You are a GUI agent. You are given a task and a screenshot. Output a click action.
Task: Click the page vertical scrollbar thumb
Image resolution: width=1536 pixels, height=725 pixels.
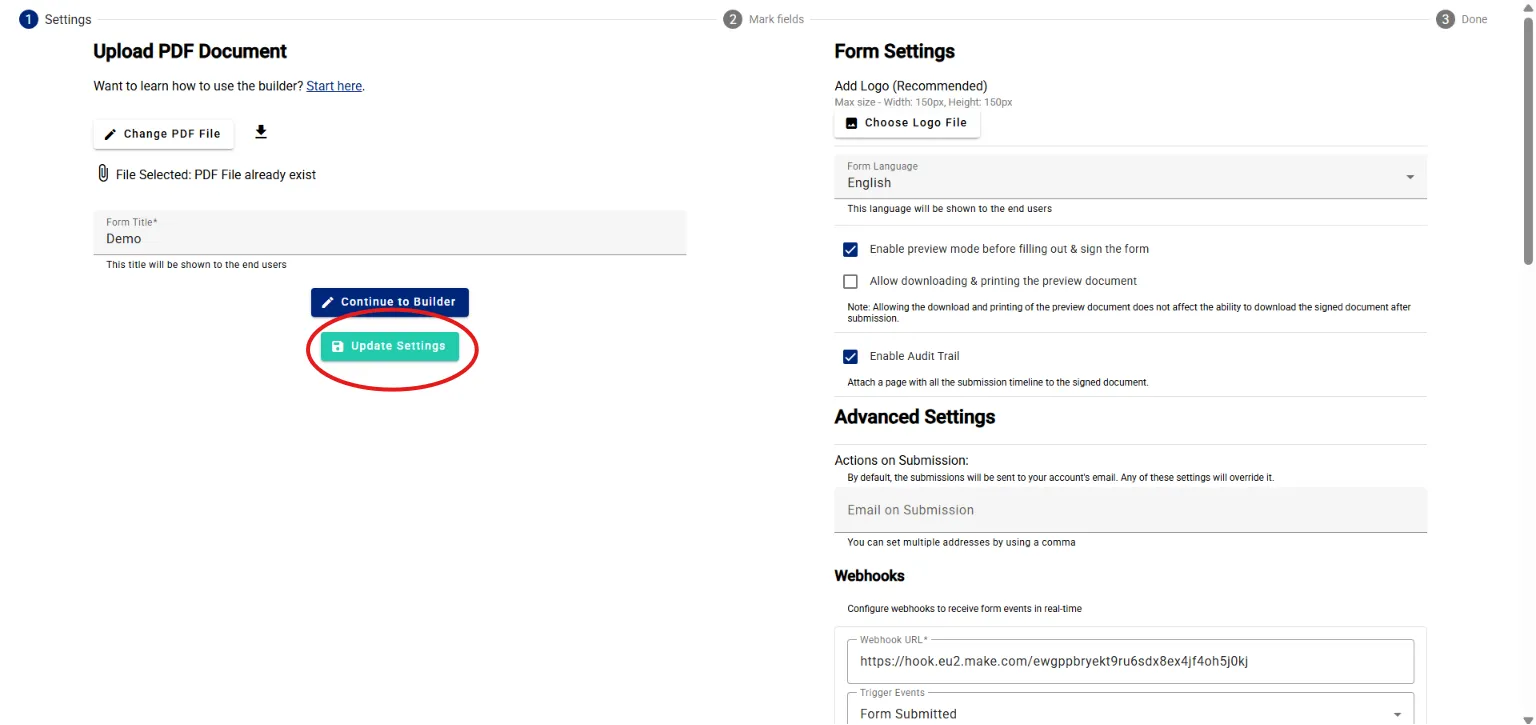(x=1527, y=140)
